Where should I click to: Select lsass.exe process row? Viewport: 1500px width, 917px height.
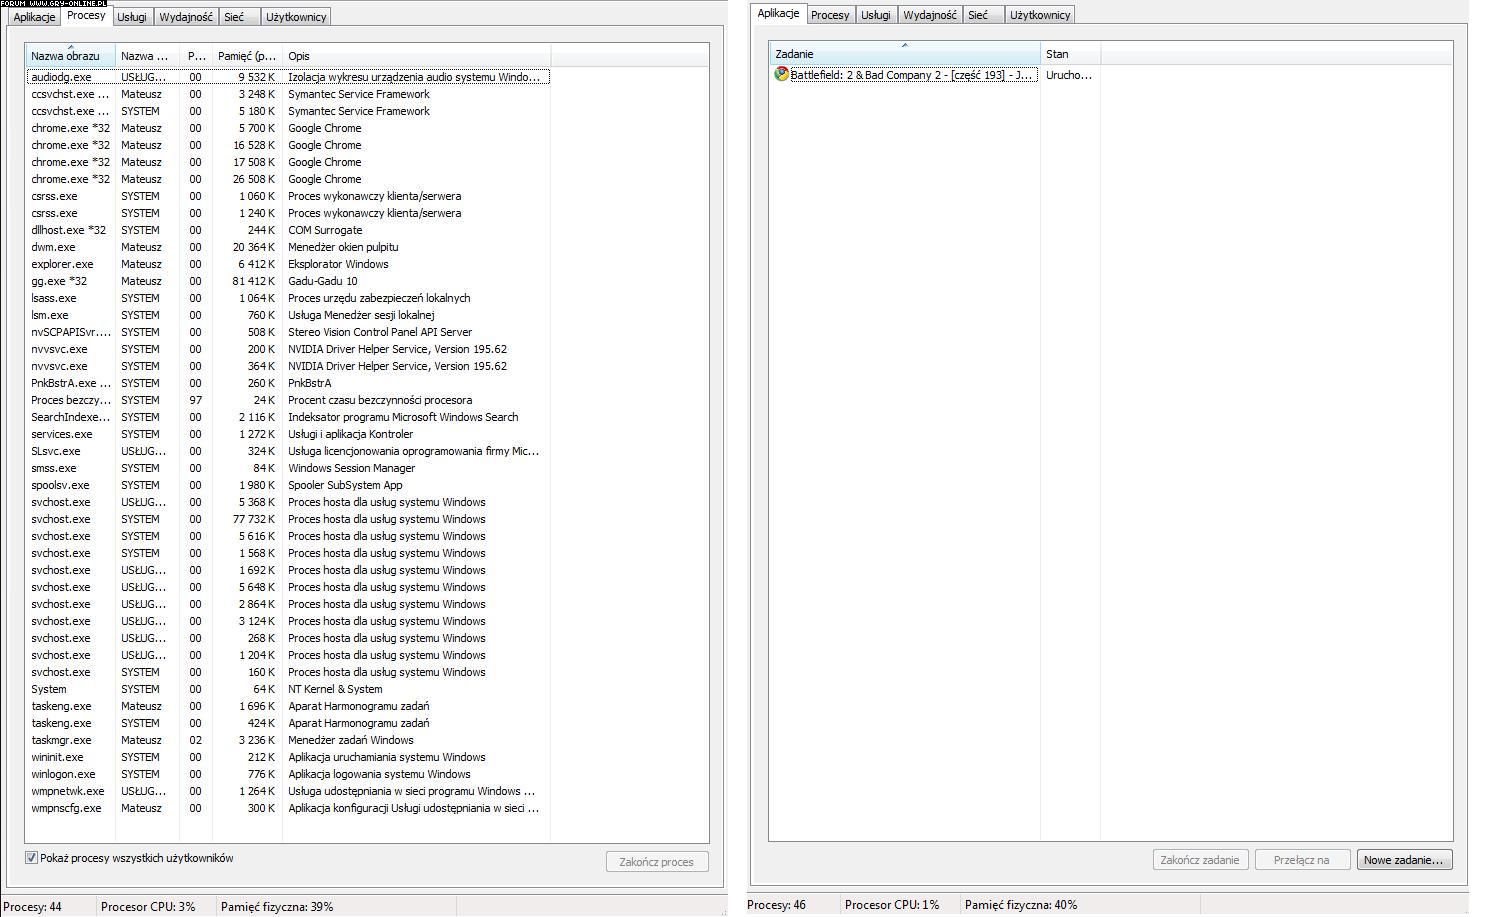pos(288,298)
